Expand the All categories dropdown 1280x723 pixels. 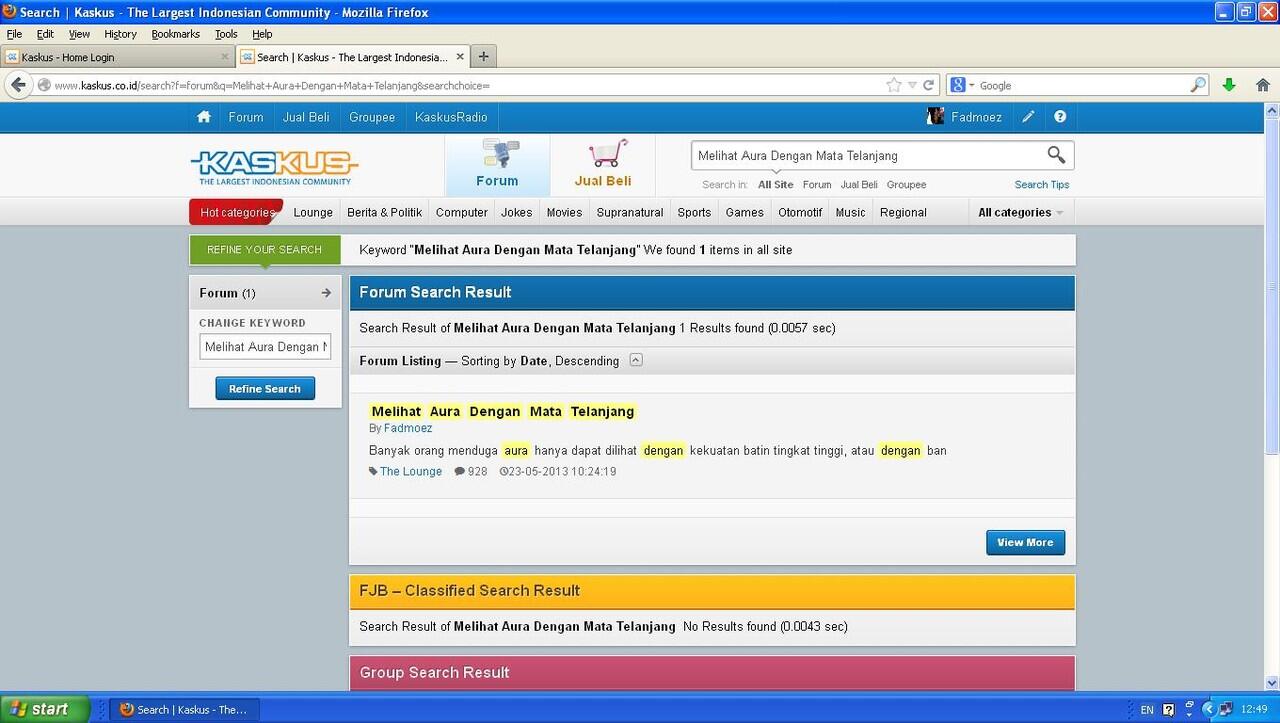tap(1020, 212)
